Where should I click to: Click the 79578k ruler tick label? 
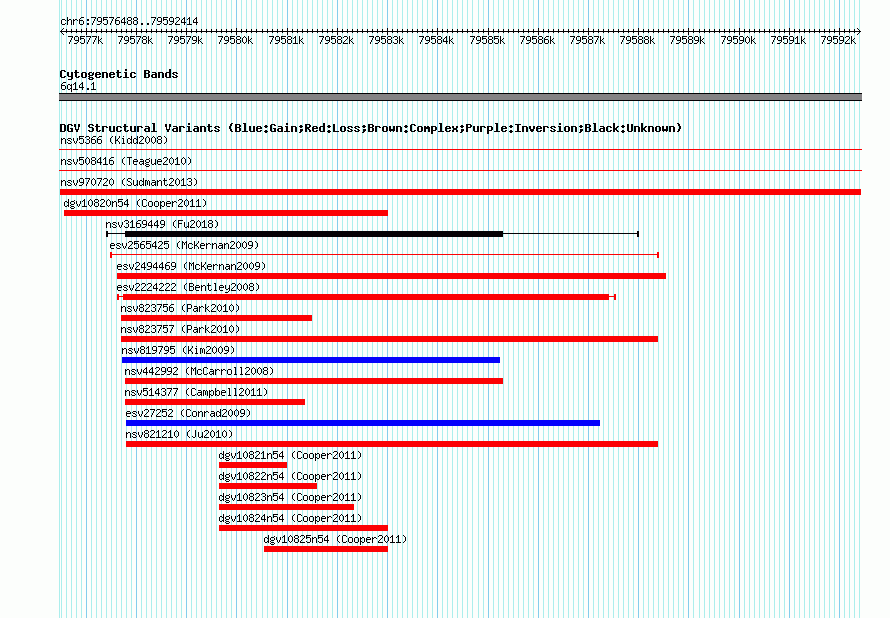click(x=135, y=40)
